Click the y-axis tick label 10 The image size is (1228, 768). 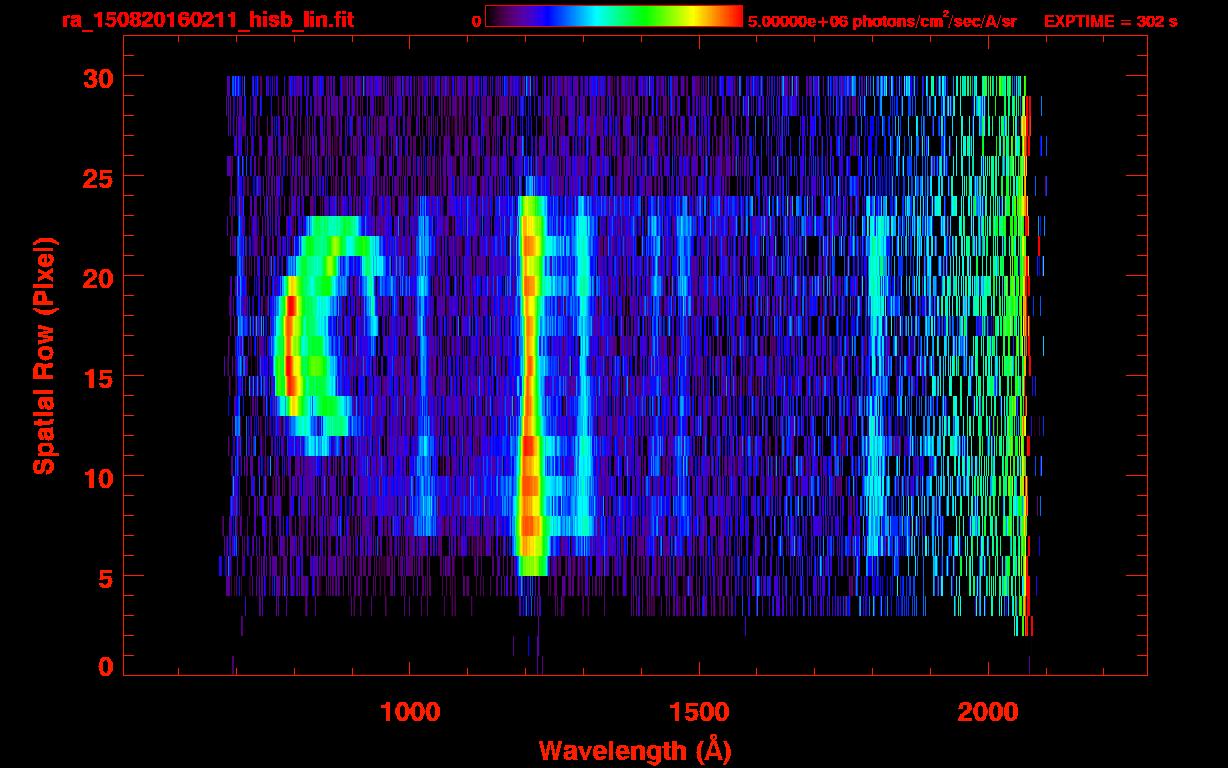point(96,477)
